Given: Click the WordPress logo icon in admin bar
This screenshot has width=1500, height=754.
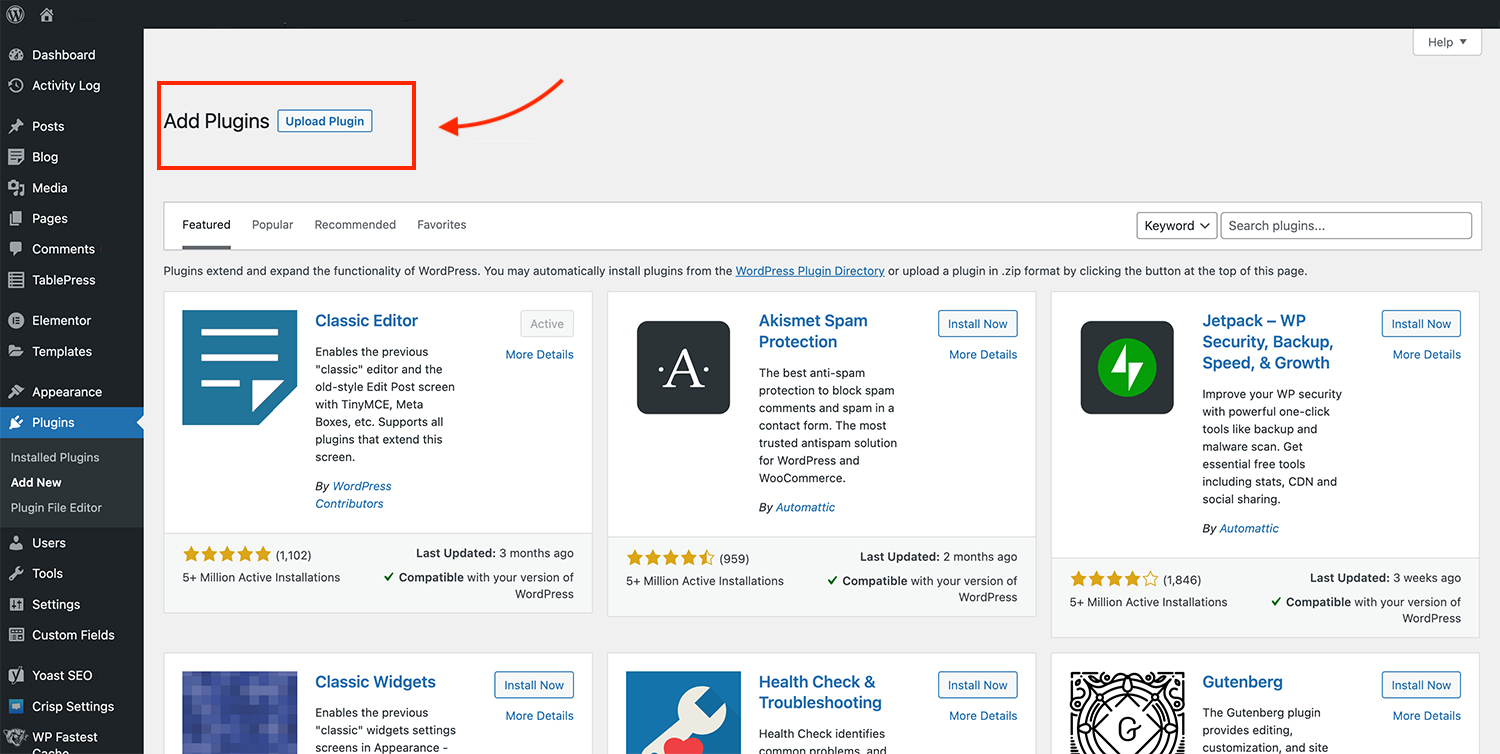Looking at the screenshot, I should [x=15, y=14].
